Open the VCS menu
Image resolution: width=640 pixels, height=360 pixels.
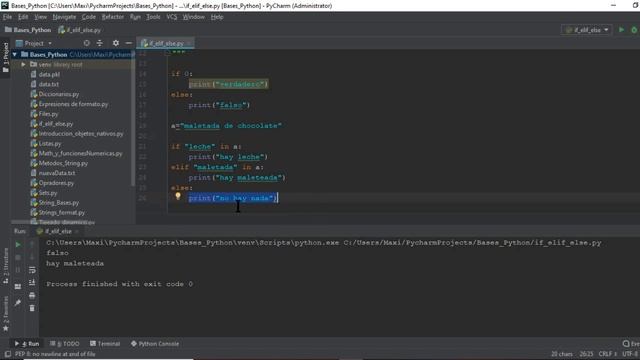pos(172,17)
